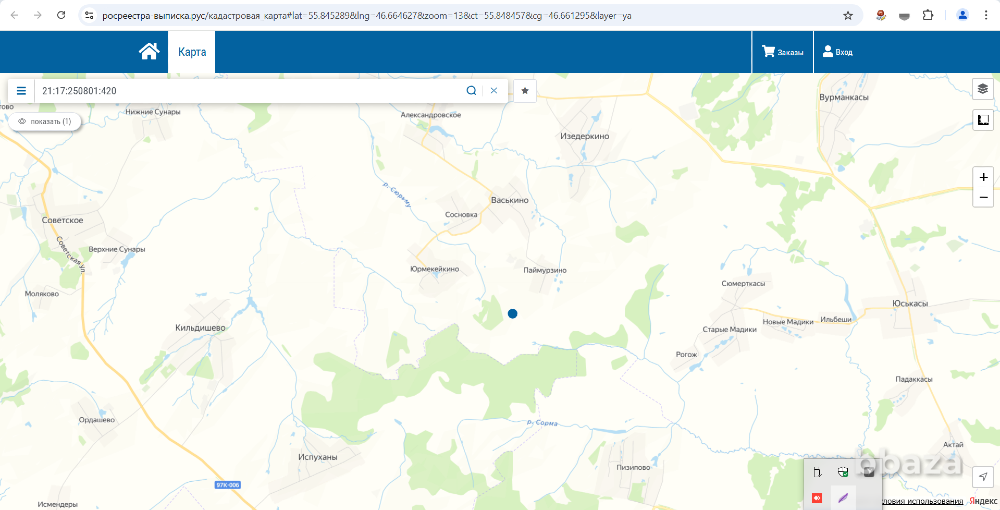Viewport: 1000px width, 510px height.
Task: Click the blue parcel marker on map
Action: point(513,314)
